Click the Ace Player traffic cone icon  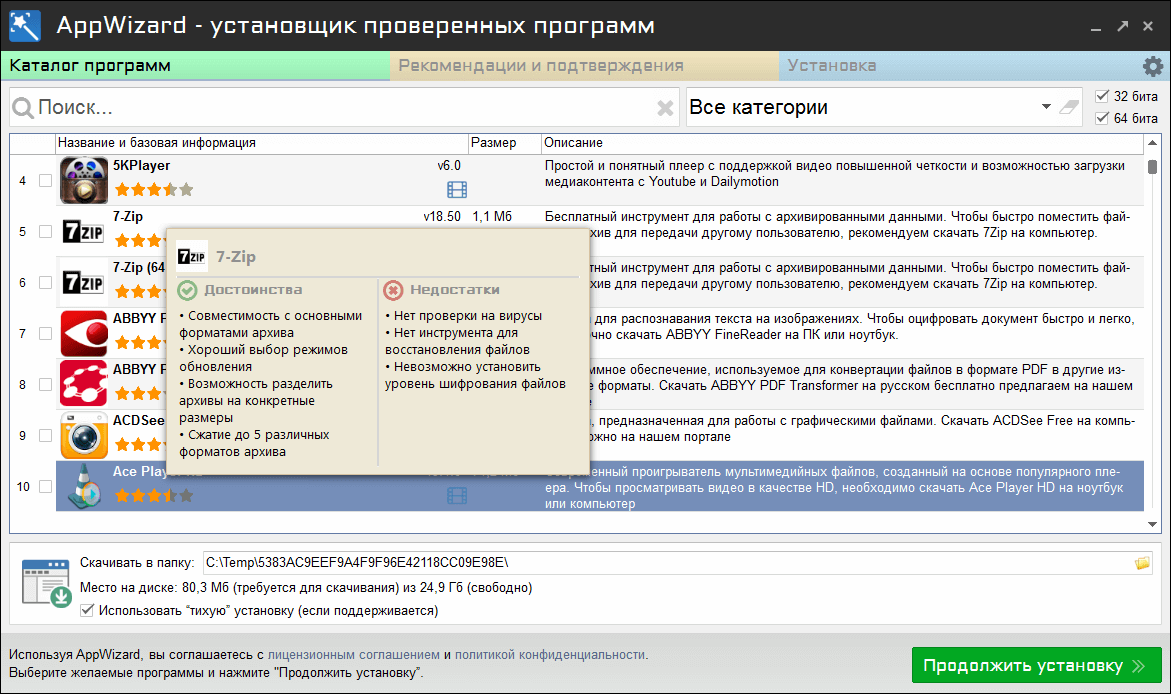[84, 486]
